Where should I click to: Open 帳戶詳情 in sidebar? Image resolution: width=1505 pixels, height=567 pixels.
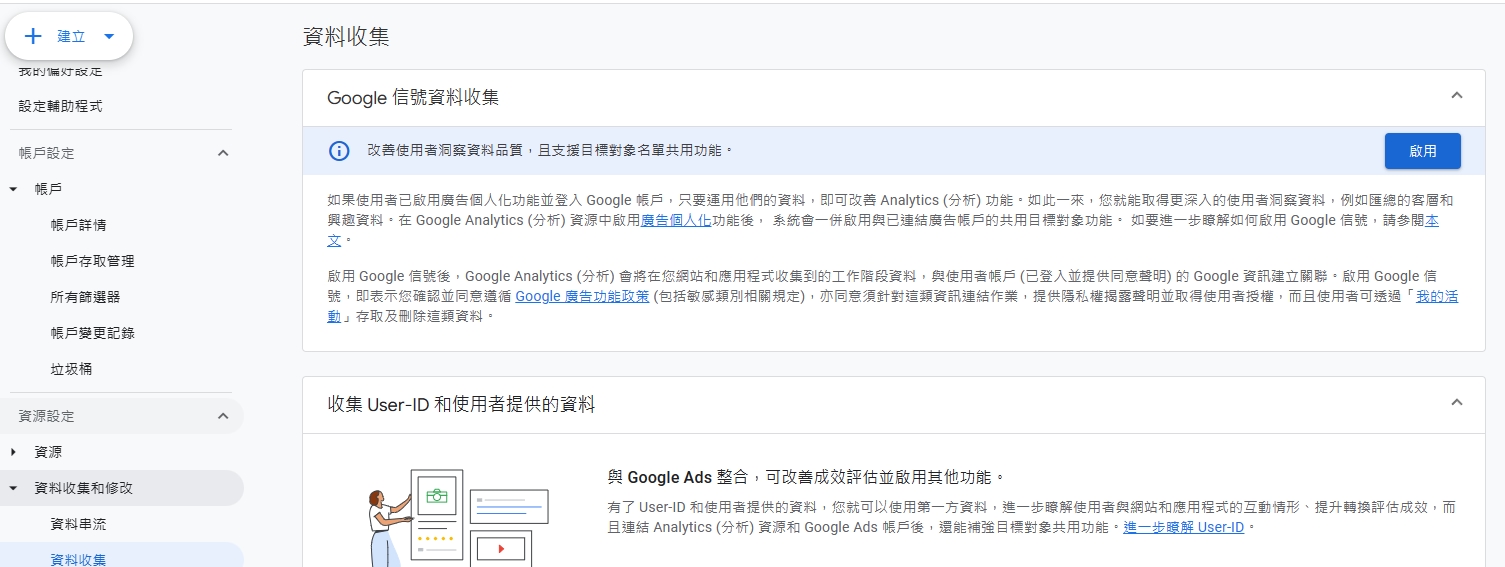pyautogui.click(x=78, y=225)
